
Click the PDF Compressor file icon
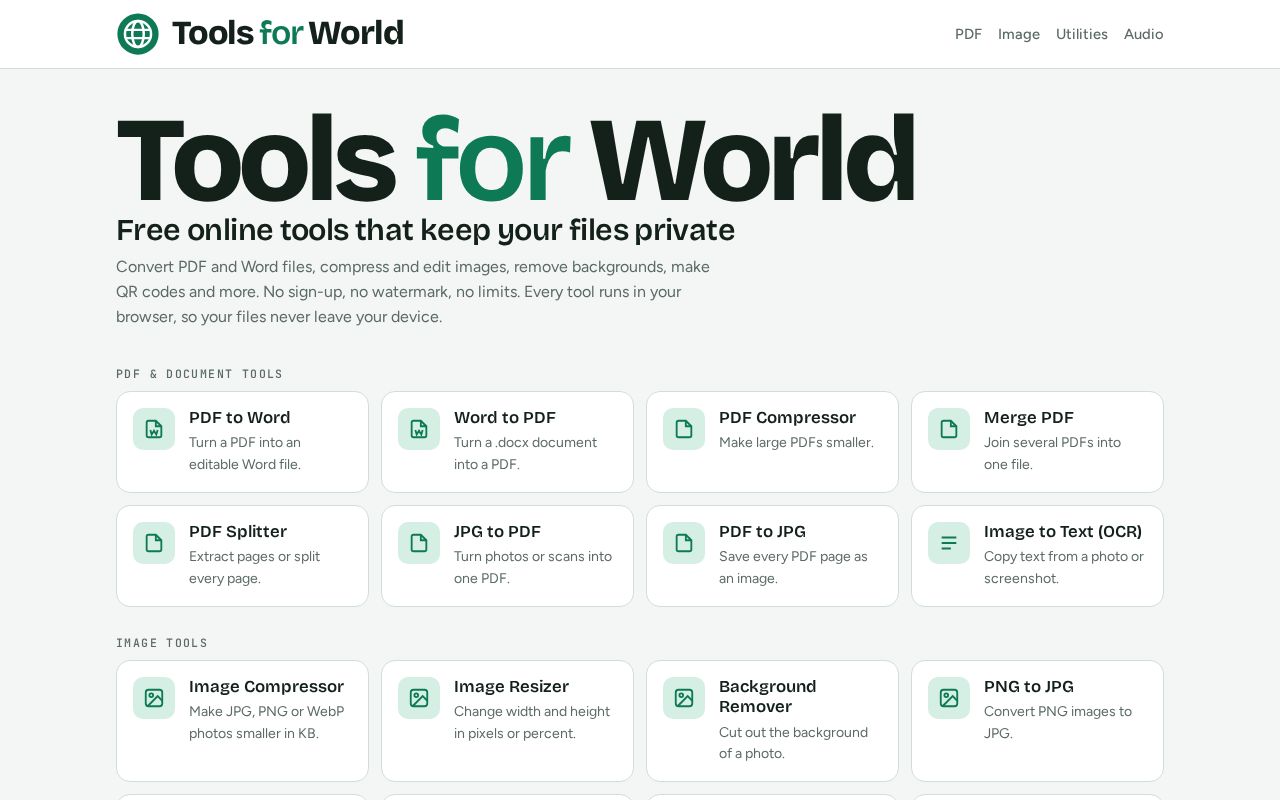[684, 429]
